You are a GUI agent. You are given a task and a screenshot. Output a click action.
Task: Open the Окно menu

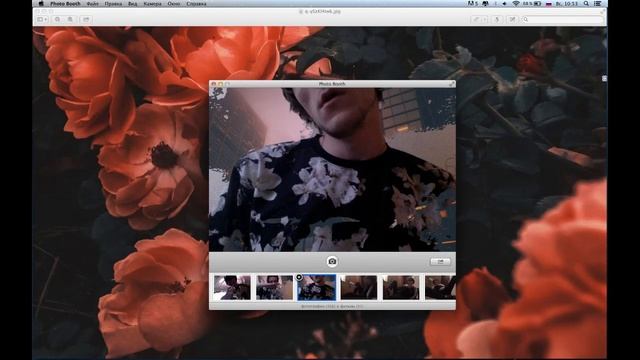(x=174, y=4)
